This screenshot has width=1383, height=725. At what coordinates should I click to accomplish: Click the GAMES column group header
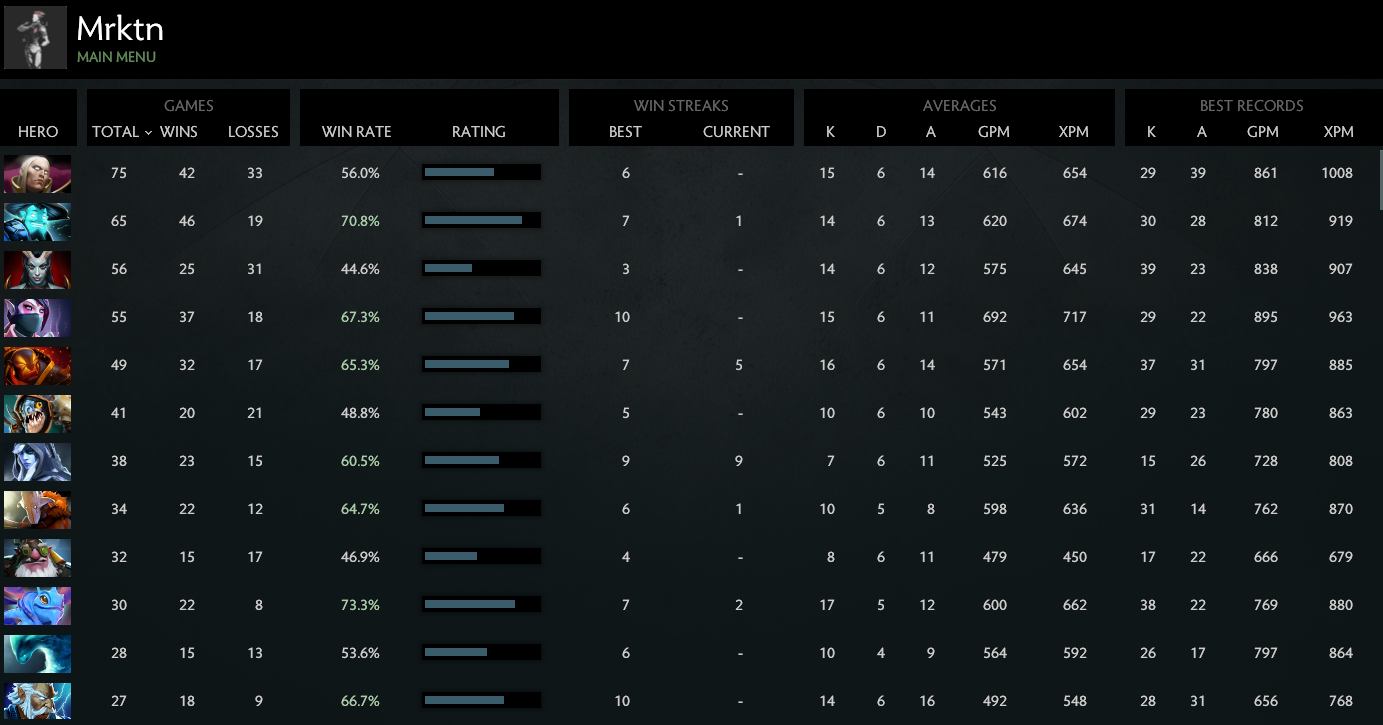point(188,106)
